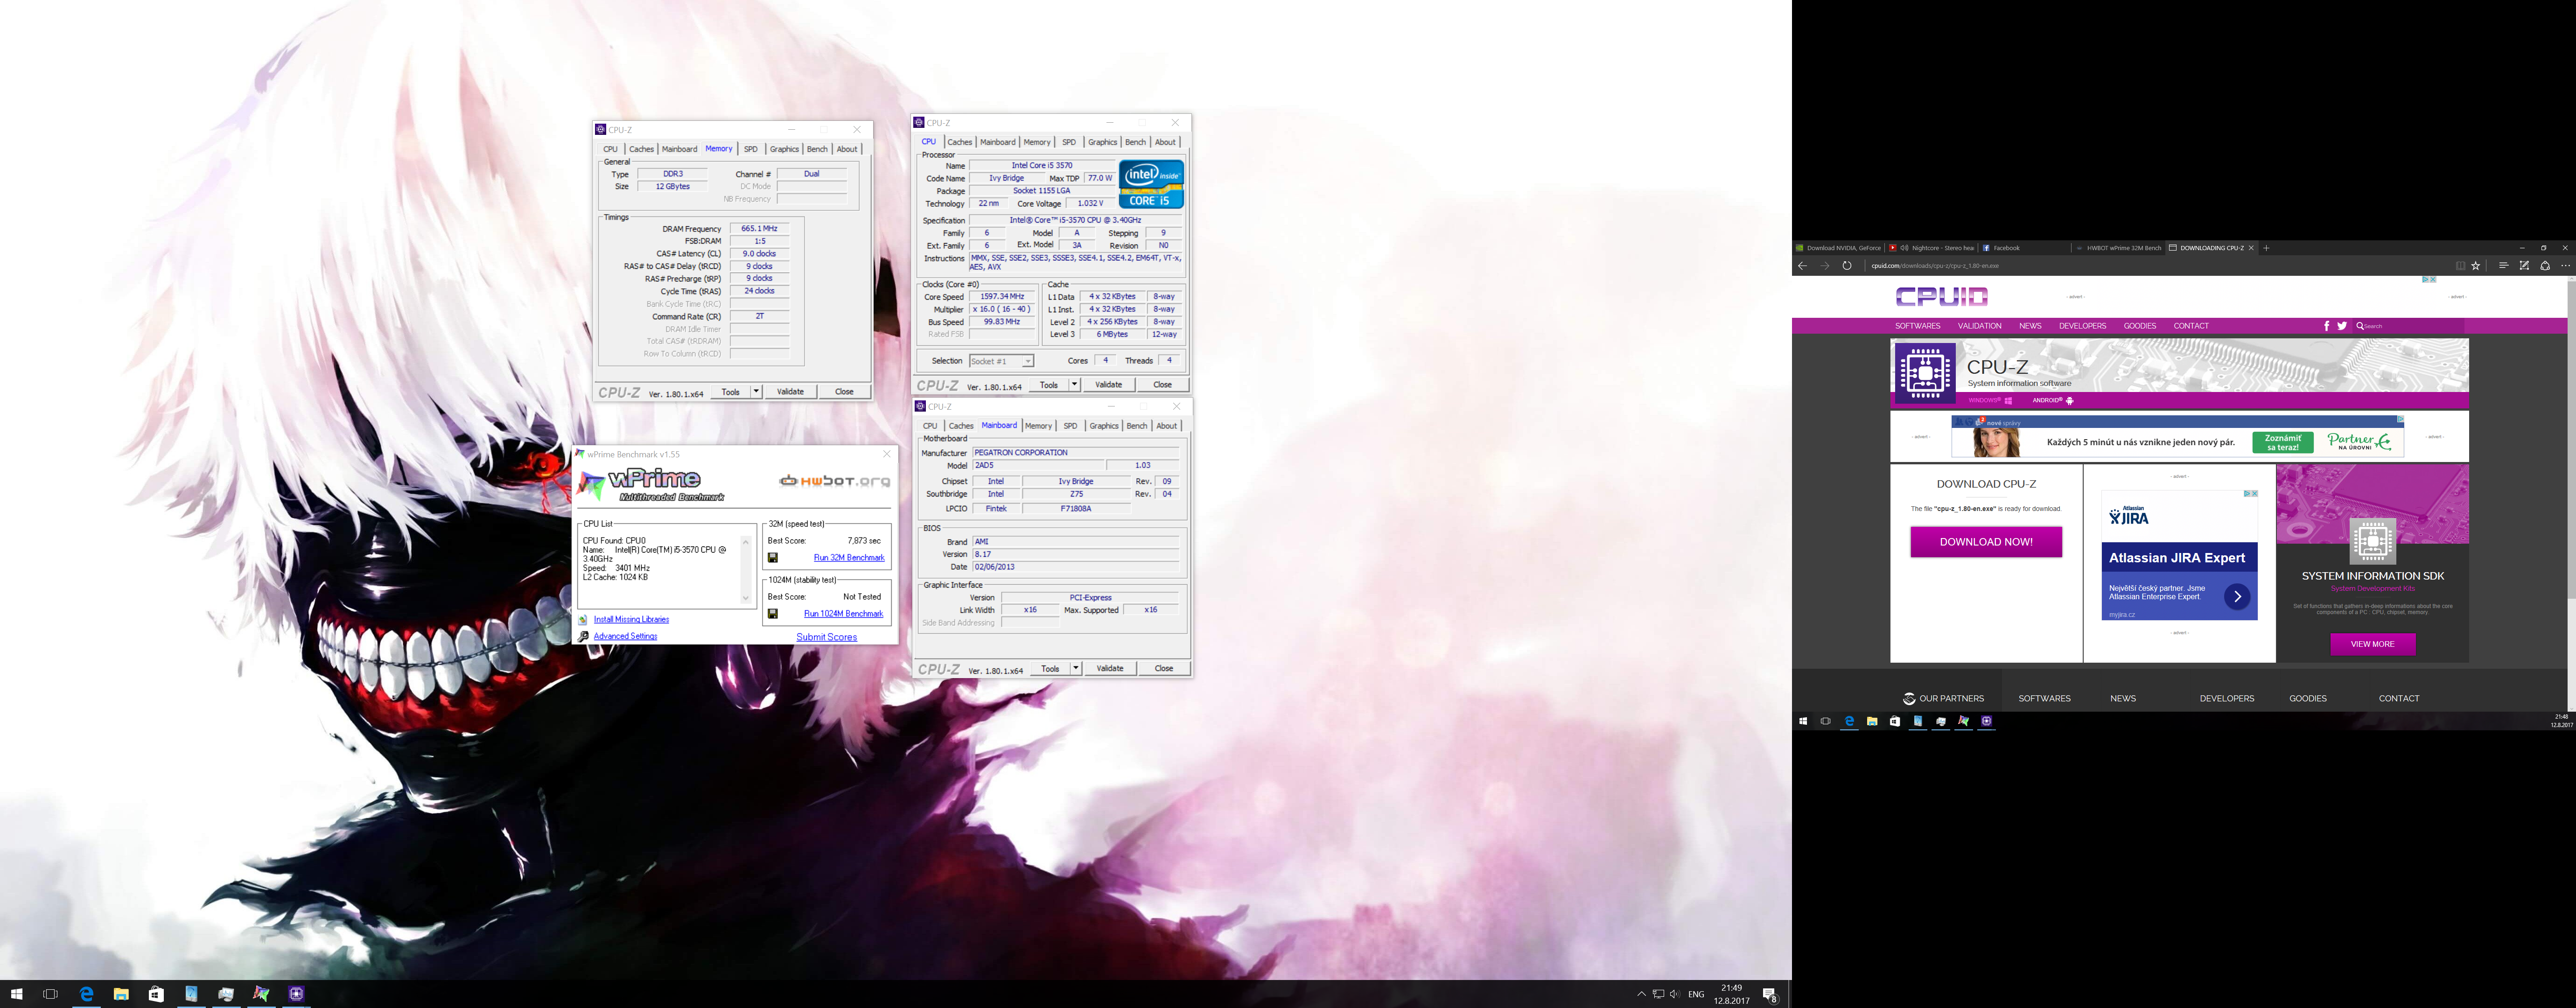Click the save icon beside Run 32M Benchmark

click(x=772, y=558)
